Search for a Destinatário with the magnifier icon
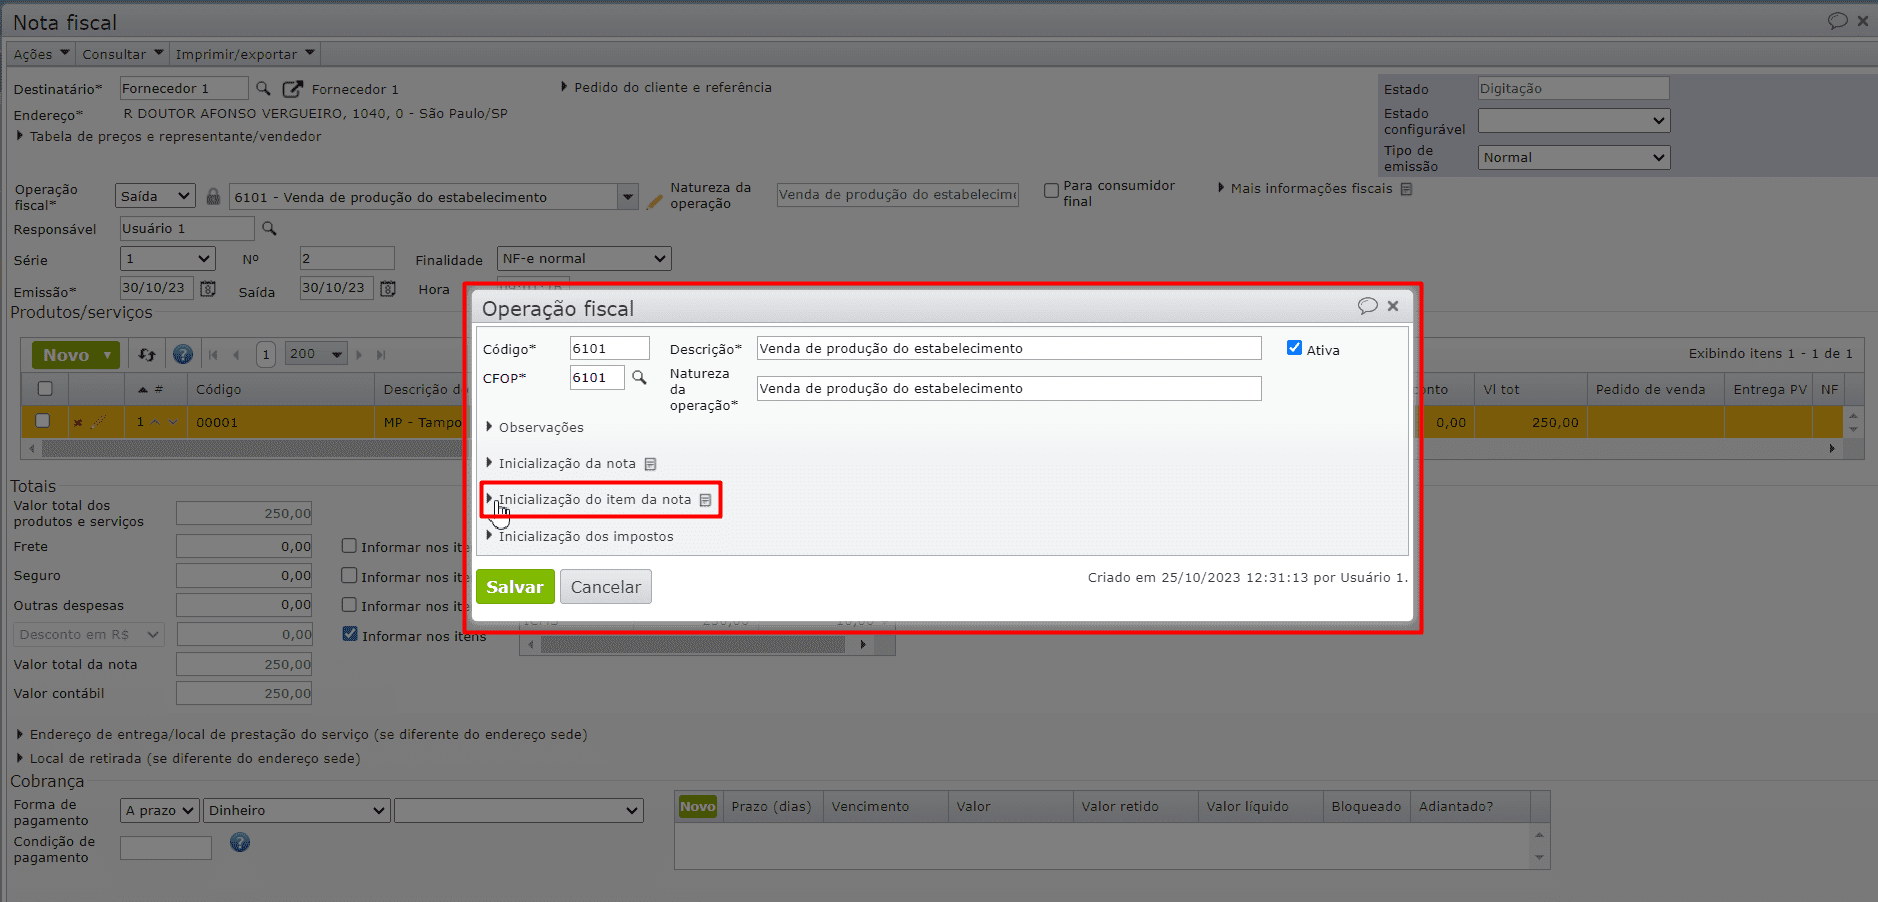The height and width of the screenshot is (902, 1878). pyautogui.click(x=263, y=89)
